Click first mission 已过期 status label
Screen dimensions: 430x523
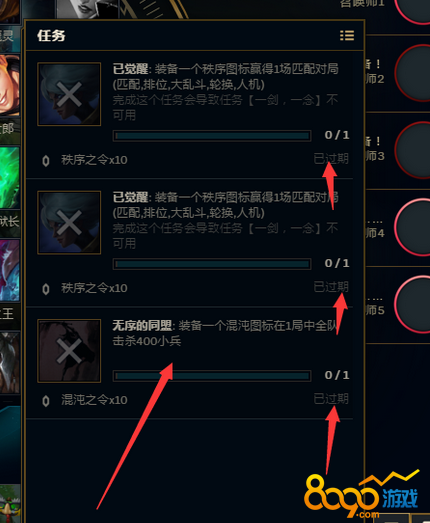pos(331,159)
